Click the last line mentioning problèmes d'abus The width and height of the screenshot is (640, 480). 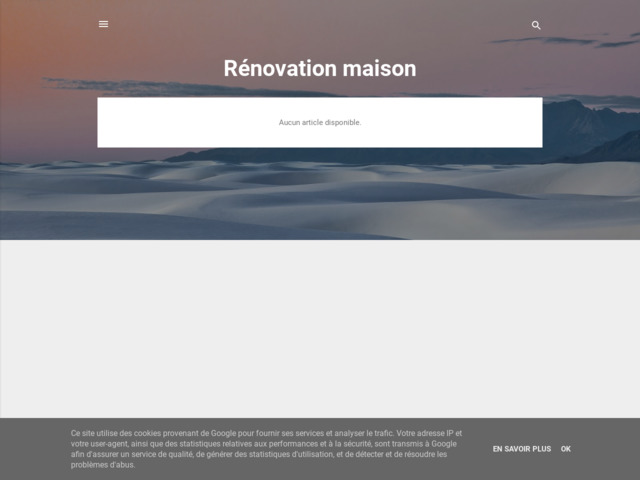[x=103, y=465]
